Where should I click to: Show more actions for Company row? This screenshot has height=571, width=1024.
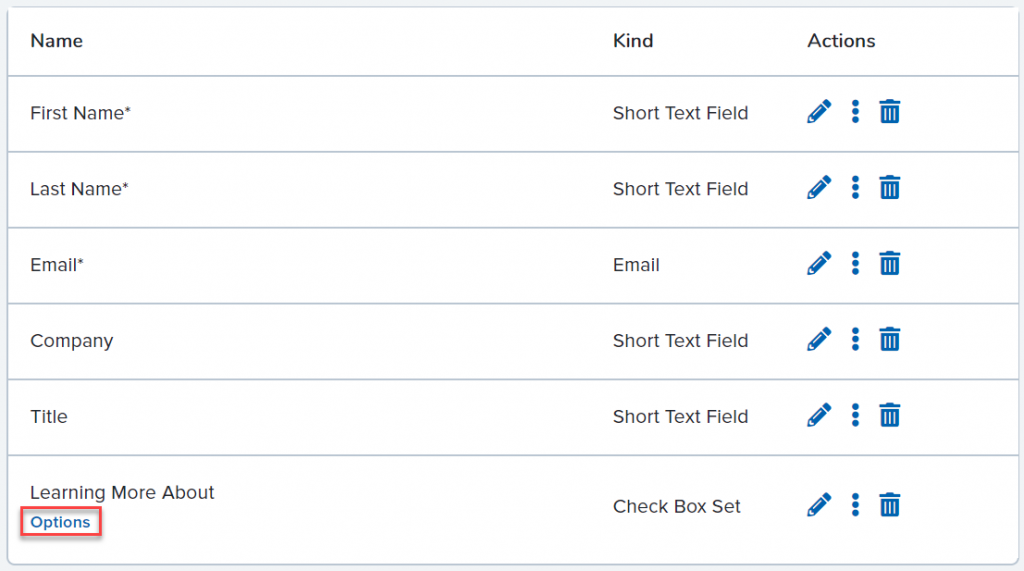[x=855, y=340]
